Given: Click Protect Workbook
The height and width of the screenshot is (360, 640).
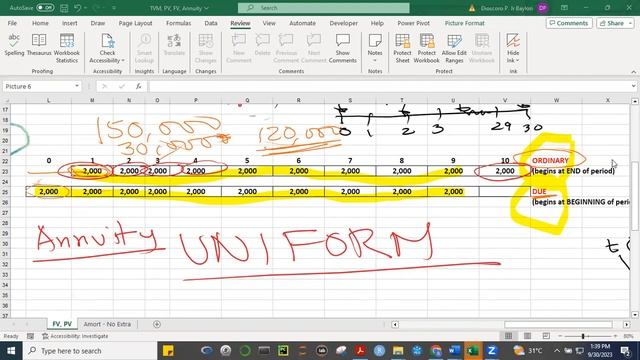Looking at the screenshot, I should click(x=427, y=48).
